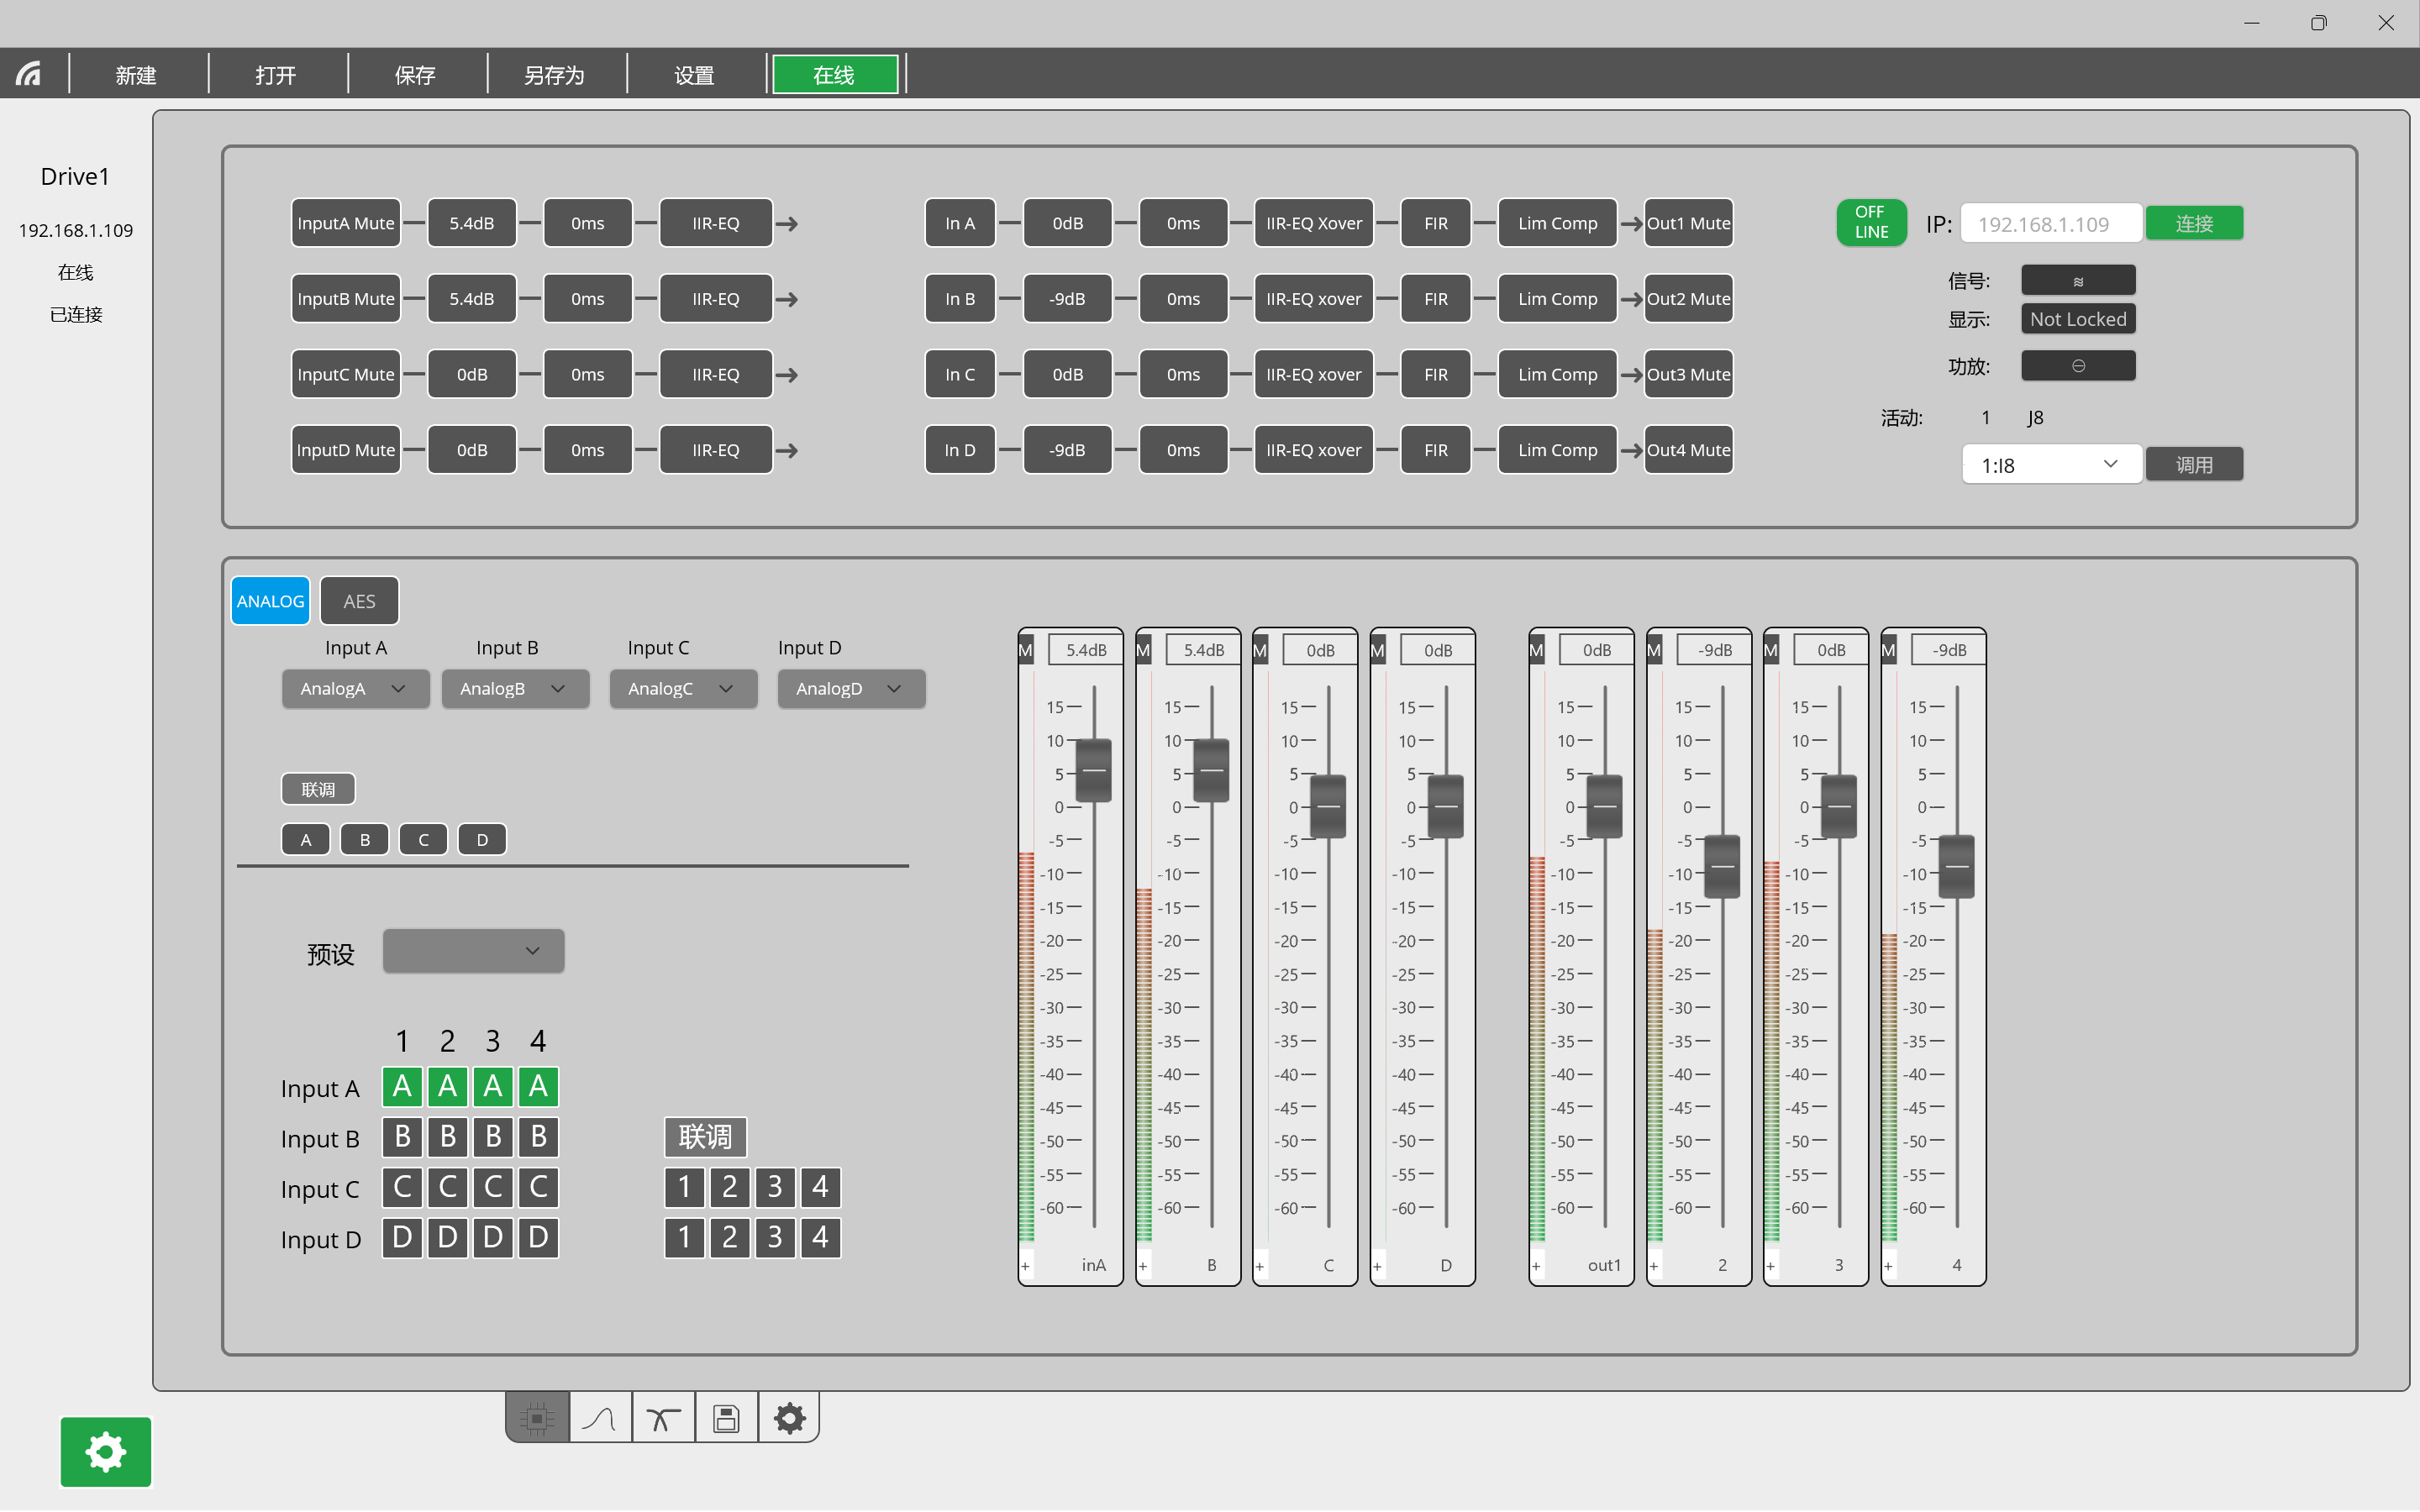Expand the Input A AnalogA dropdown
Screen dimensions: 2420x1512
click(x=355, y=689)
